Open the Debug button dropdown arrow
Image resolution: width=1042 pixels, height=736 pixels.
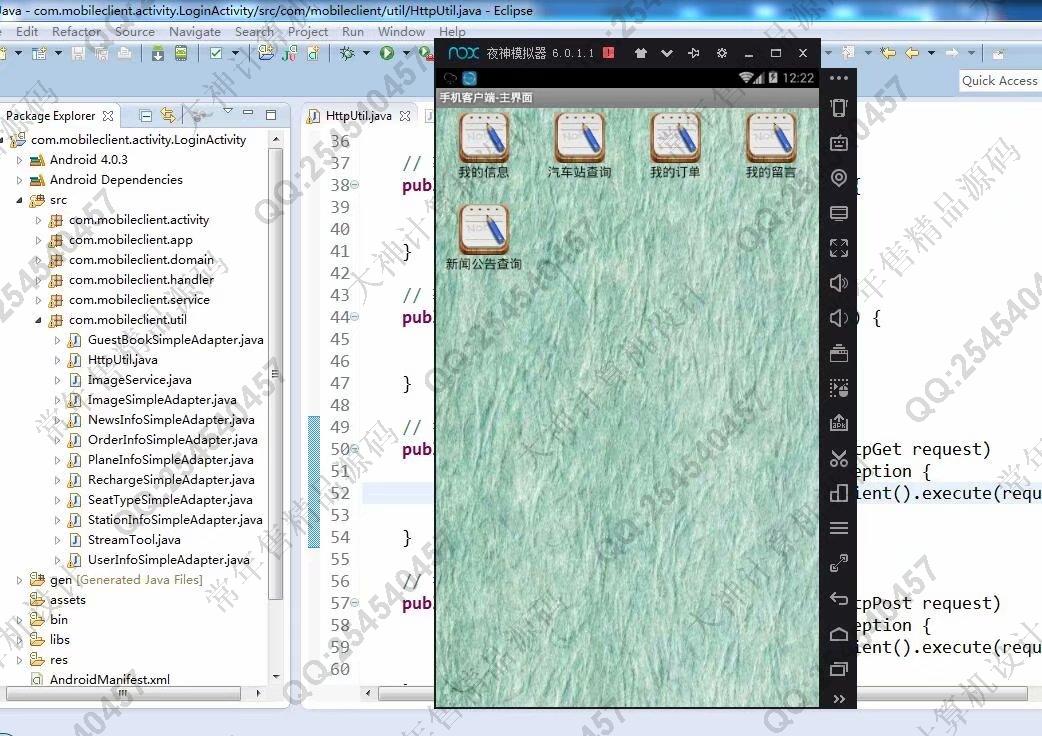tap(366, 53)
